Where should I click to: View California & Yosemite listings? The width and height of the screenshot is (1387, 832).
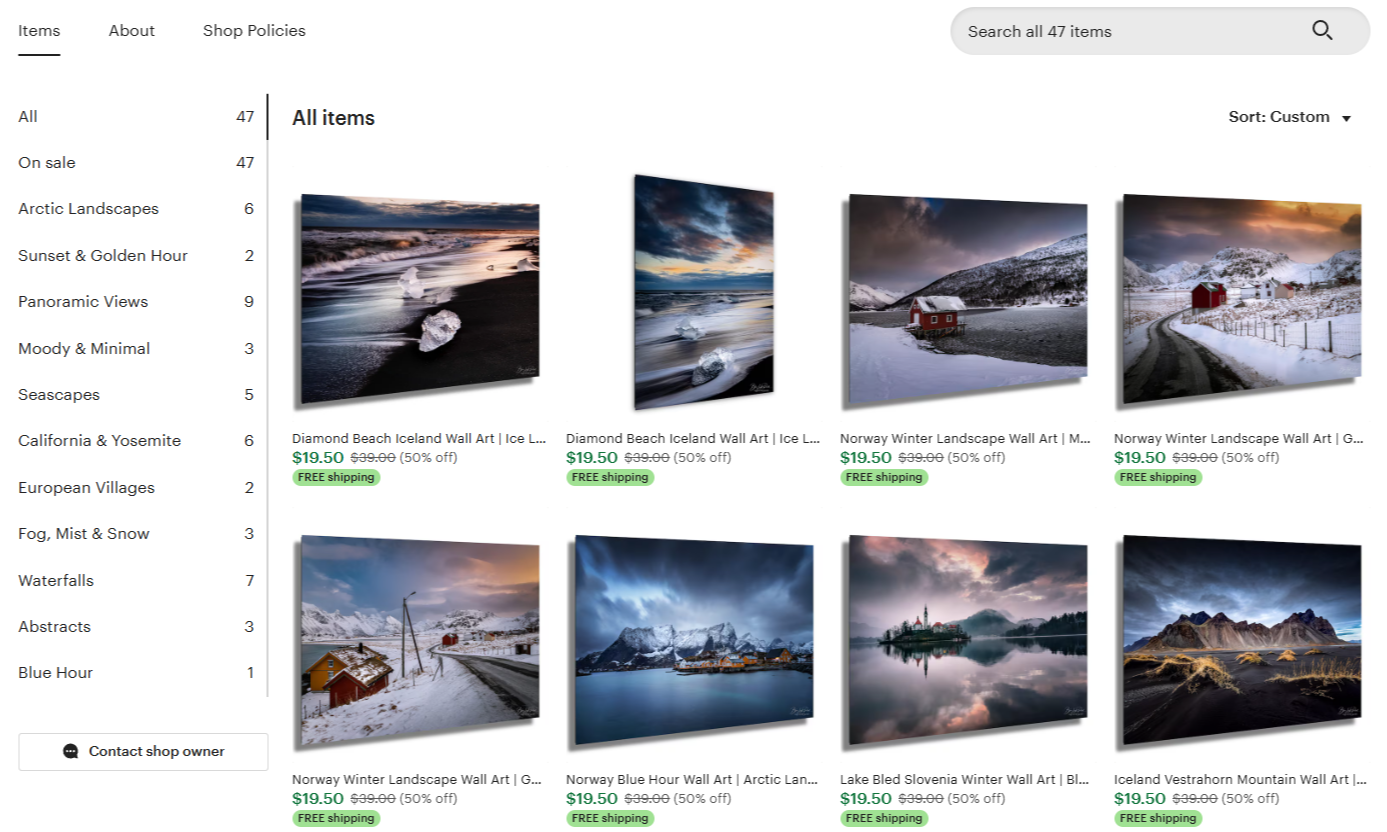pos(136,441)
